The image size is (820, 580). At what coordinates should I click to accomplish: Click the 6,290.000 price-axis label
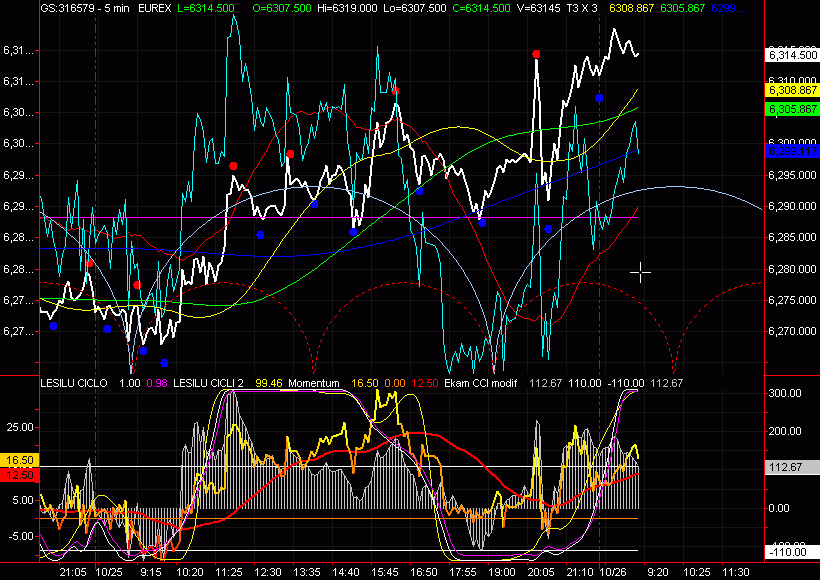[x=792, y=207]
